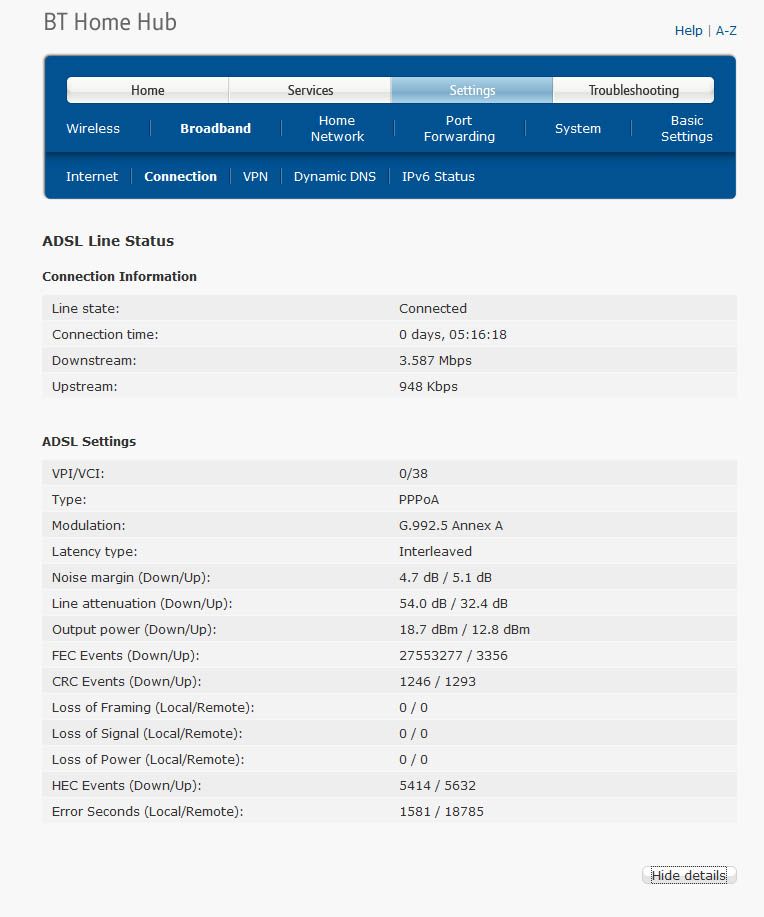Switch to the Services tab
The image size is (764, 917).
pos(310,90)
